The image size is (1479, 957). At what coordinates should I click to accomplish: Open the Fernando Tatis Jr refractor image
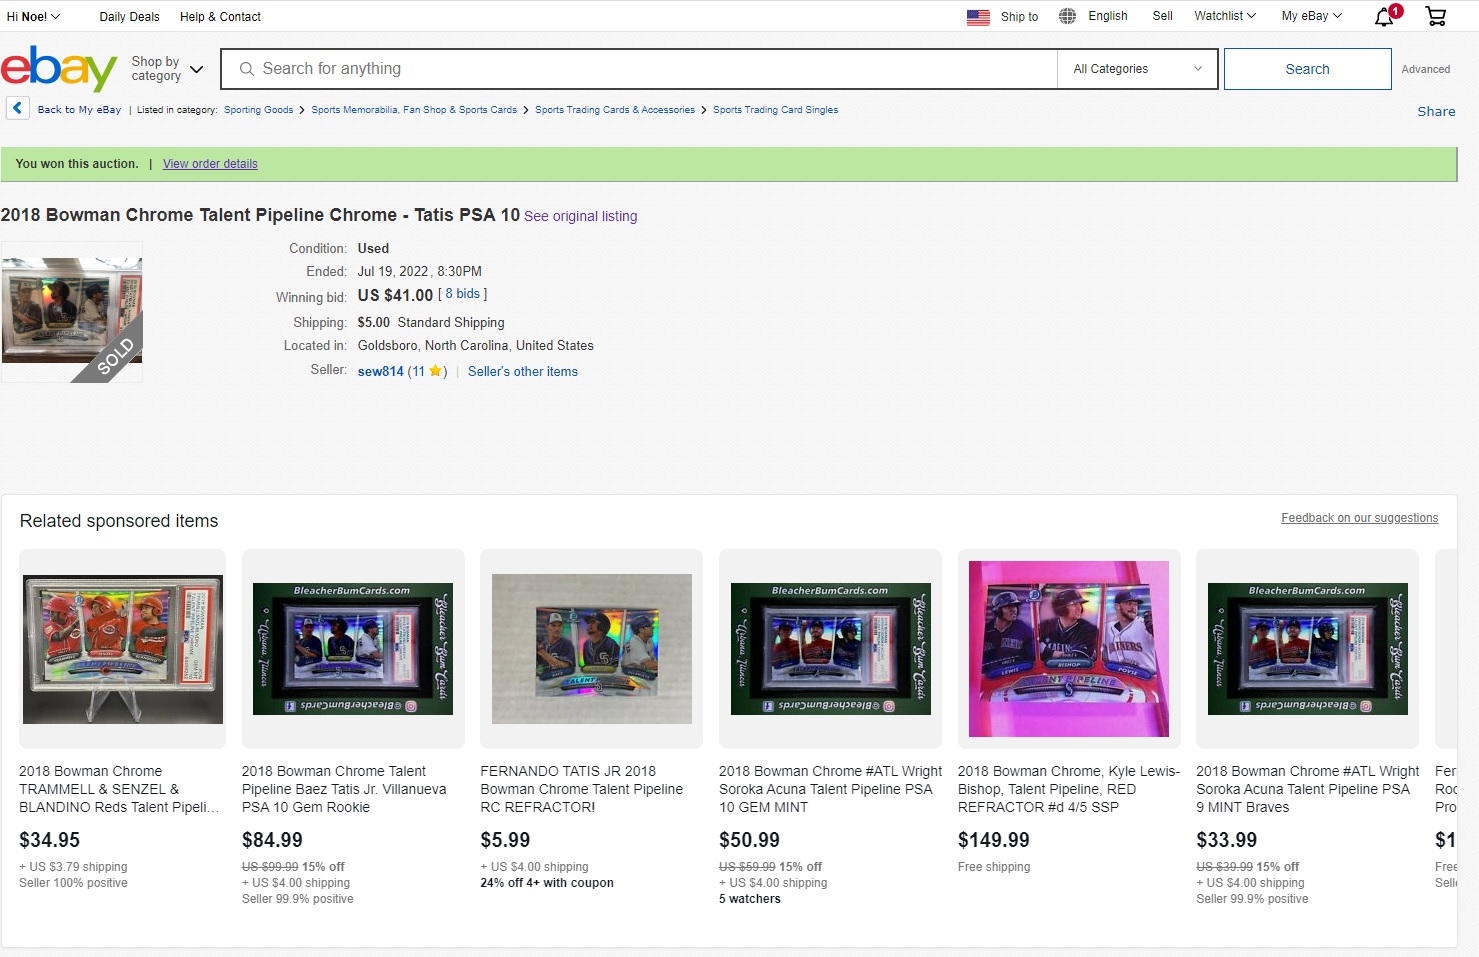tap(591, 649)
